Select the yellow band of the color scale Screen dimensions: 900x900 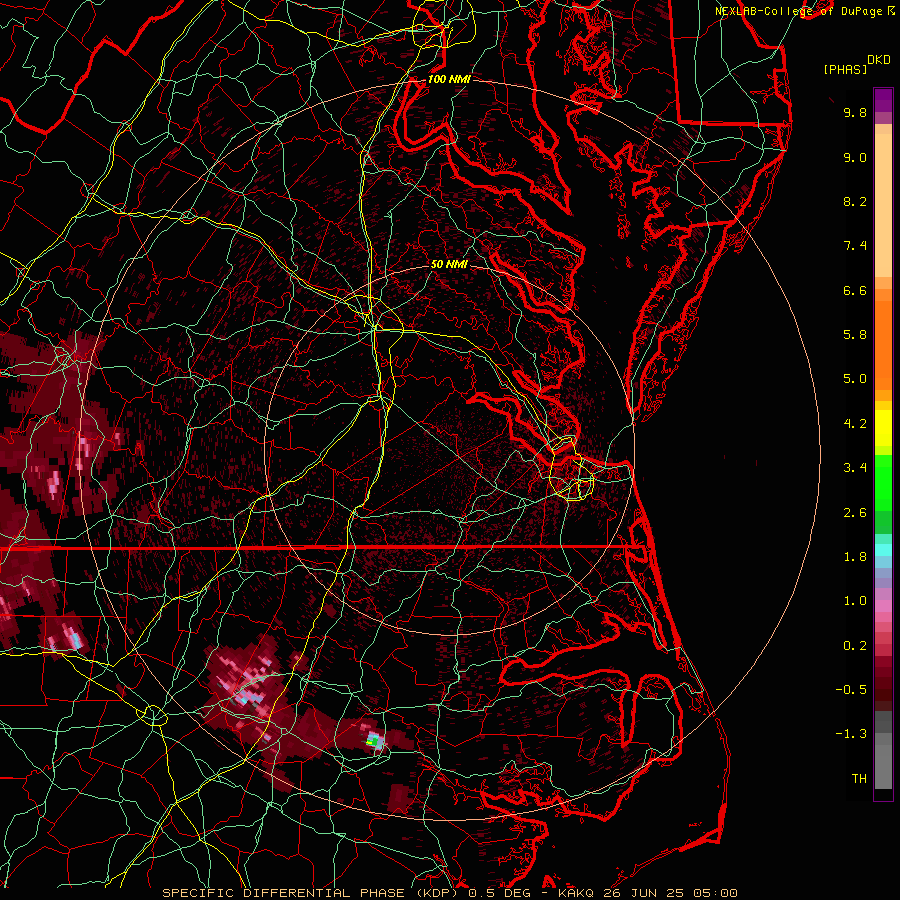(x=883, y=428)
